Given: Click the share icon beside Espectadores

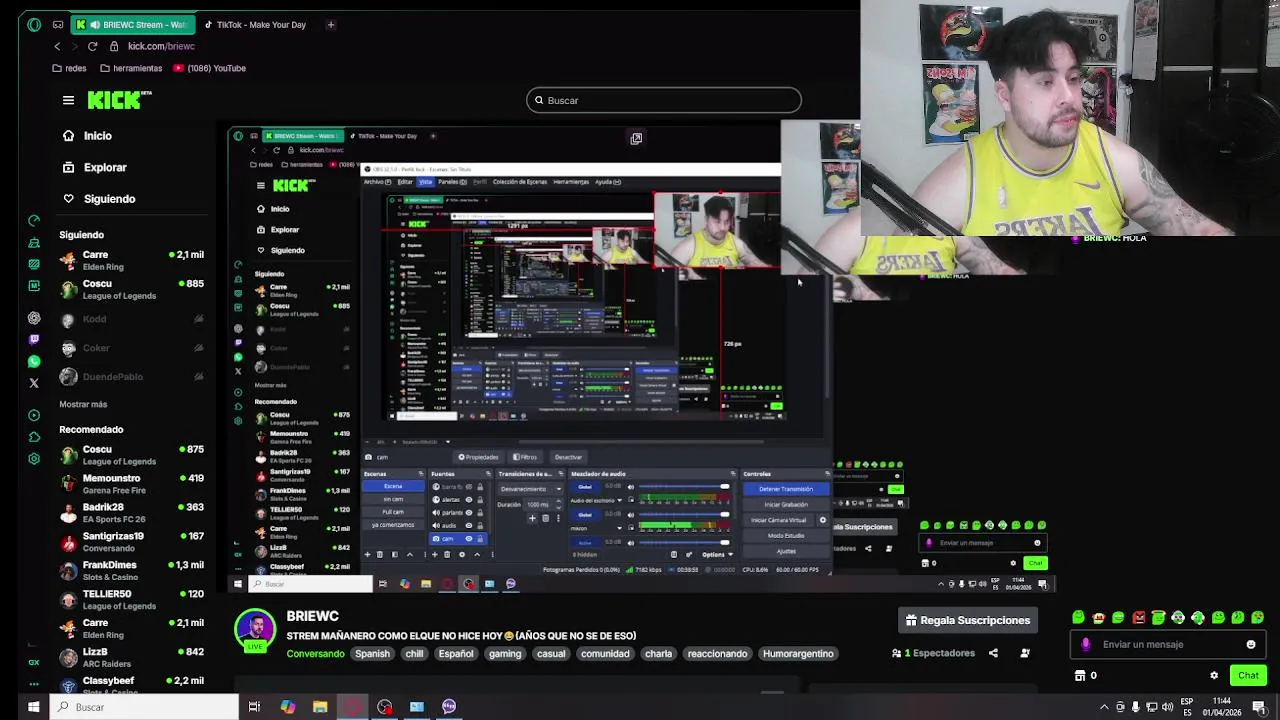Looking at the screenshot, I should 993,653.
